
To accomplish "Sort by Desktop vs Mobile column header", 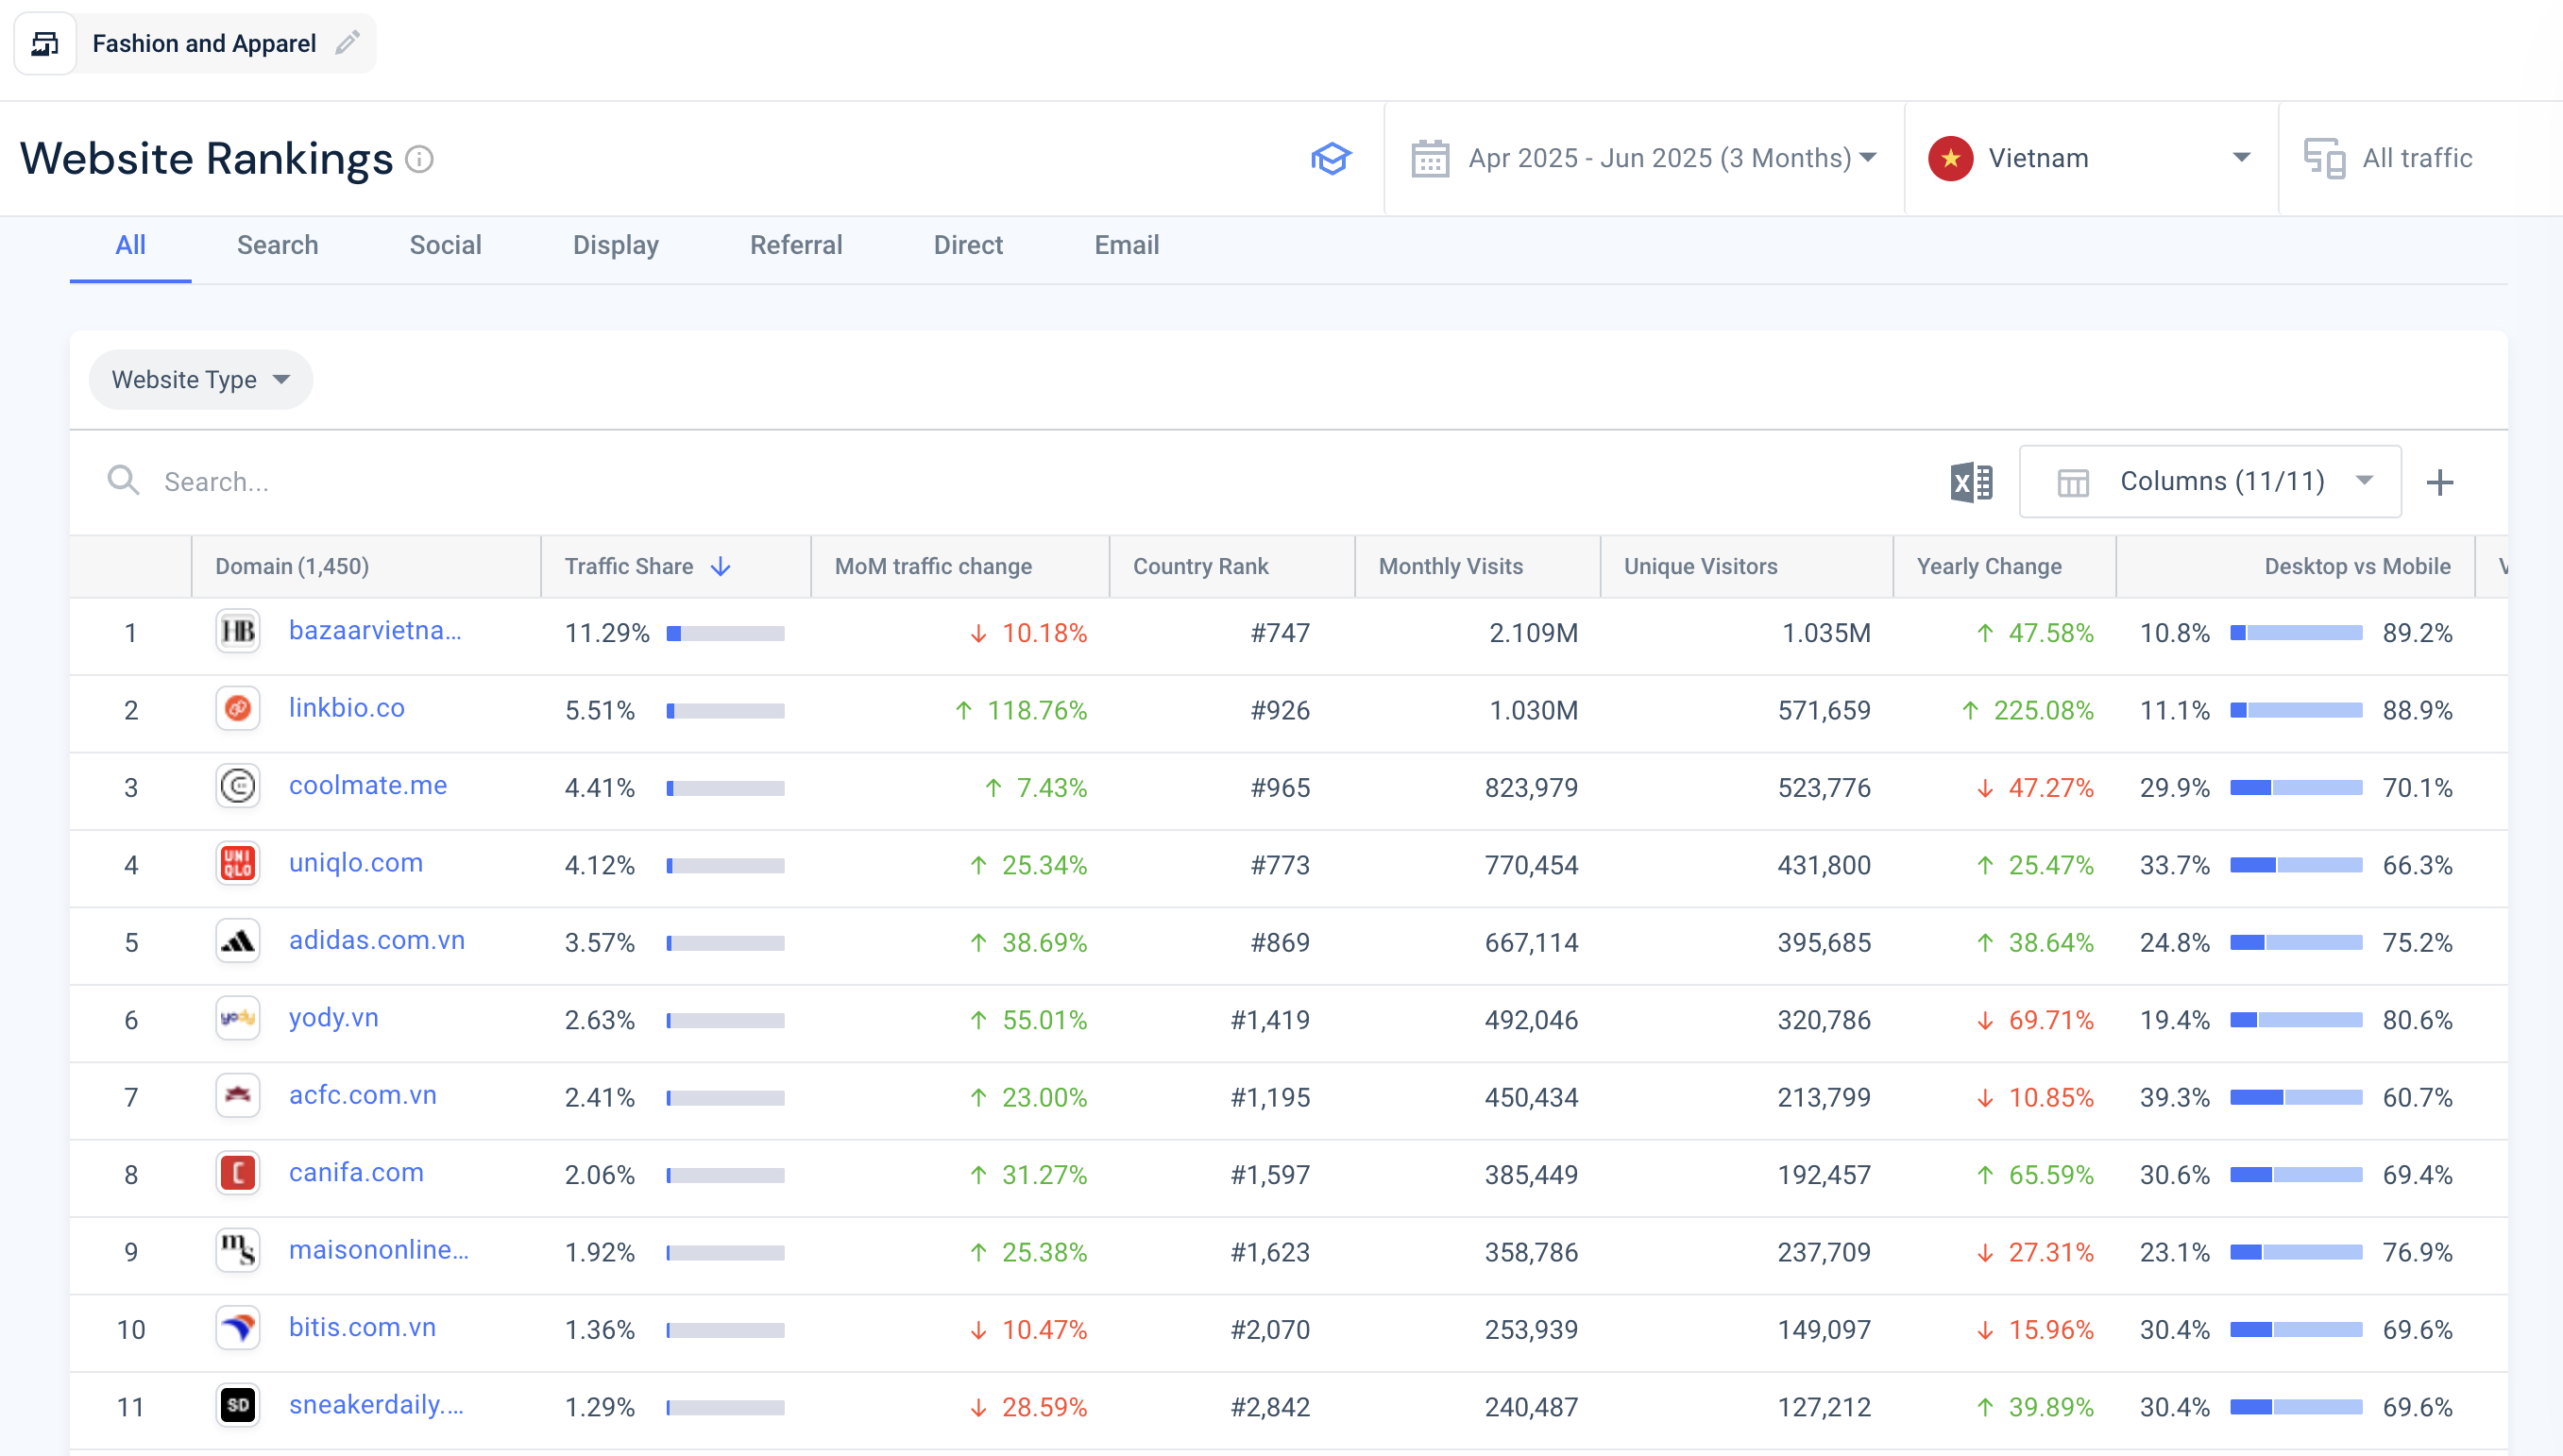I will 2357,567.
